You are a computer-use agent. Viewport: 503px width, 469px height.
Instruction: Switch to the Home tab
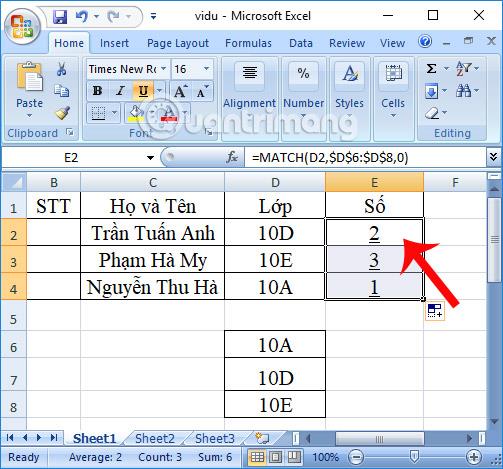[69, 43]
